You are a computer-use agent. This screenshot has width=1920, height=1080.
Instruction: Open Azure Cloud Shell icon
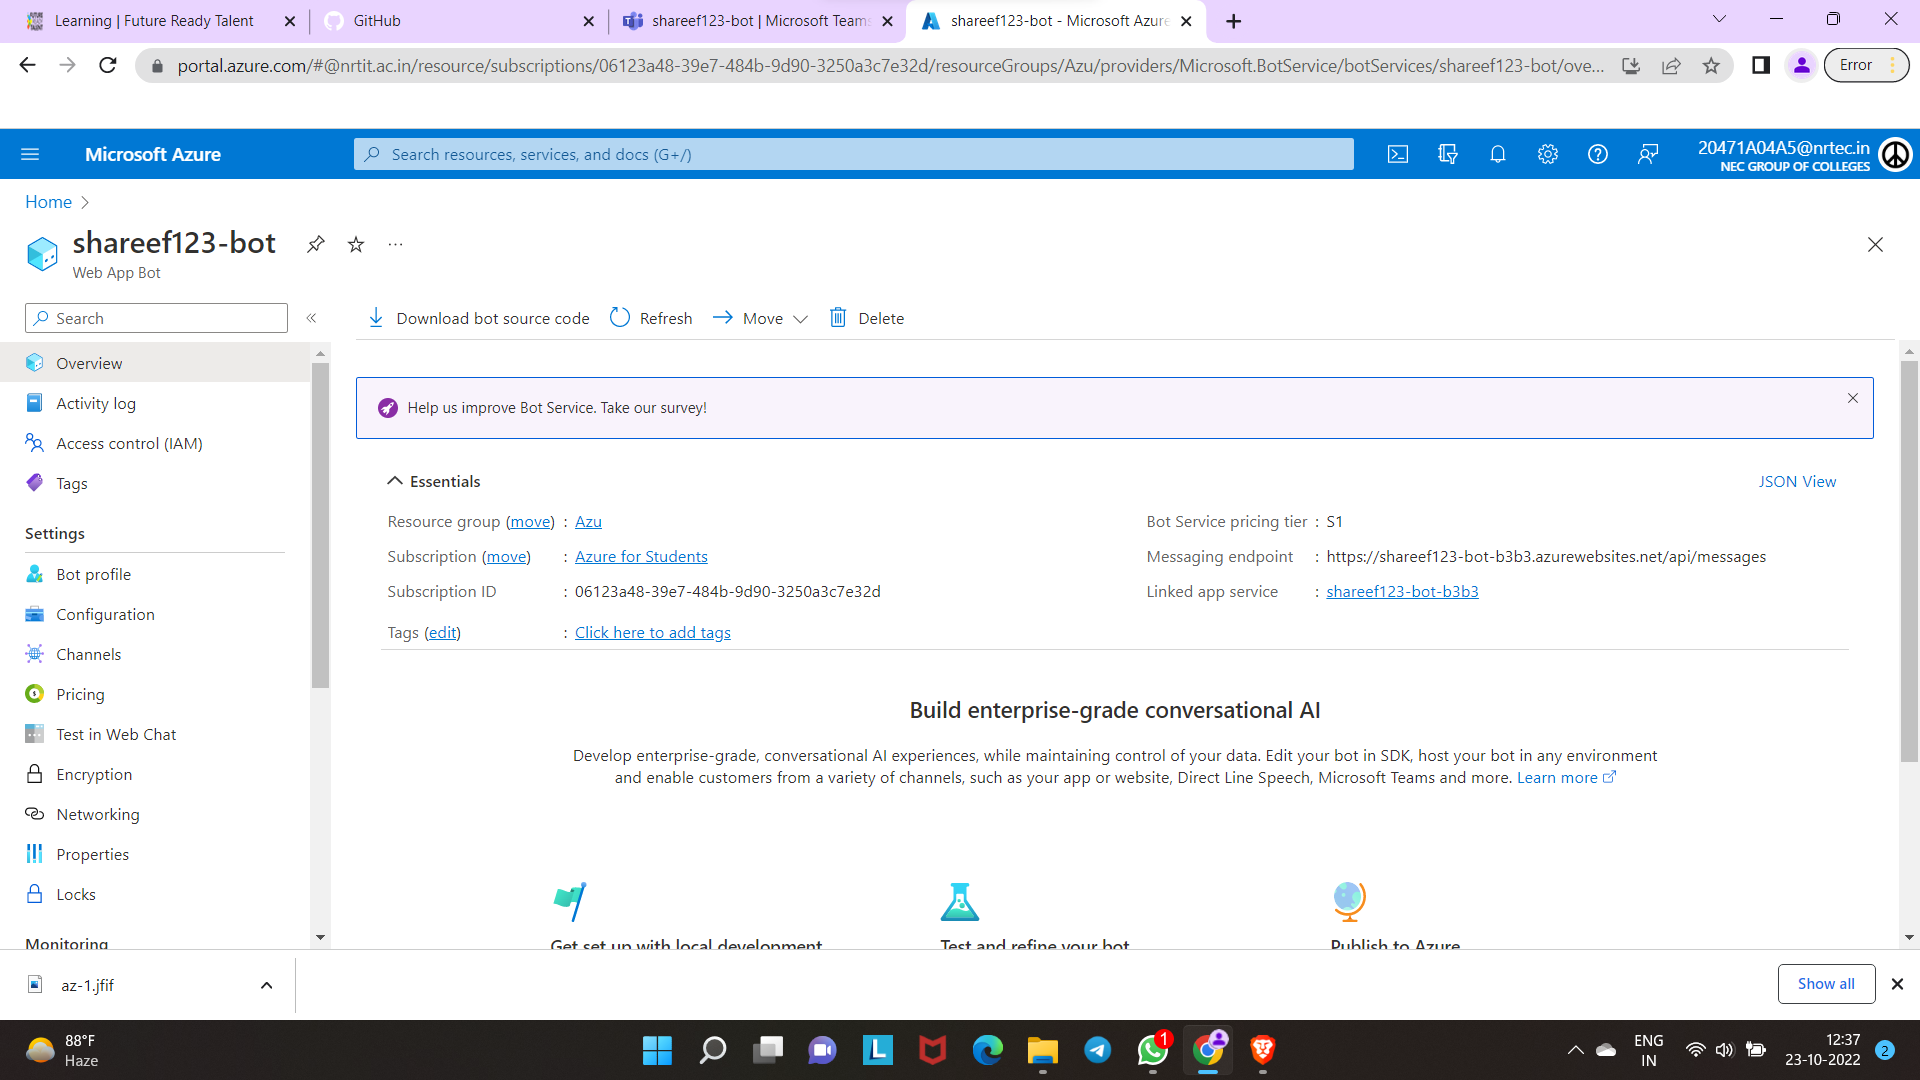(1398, 154)
